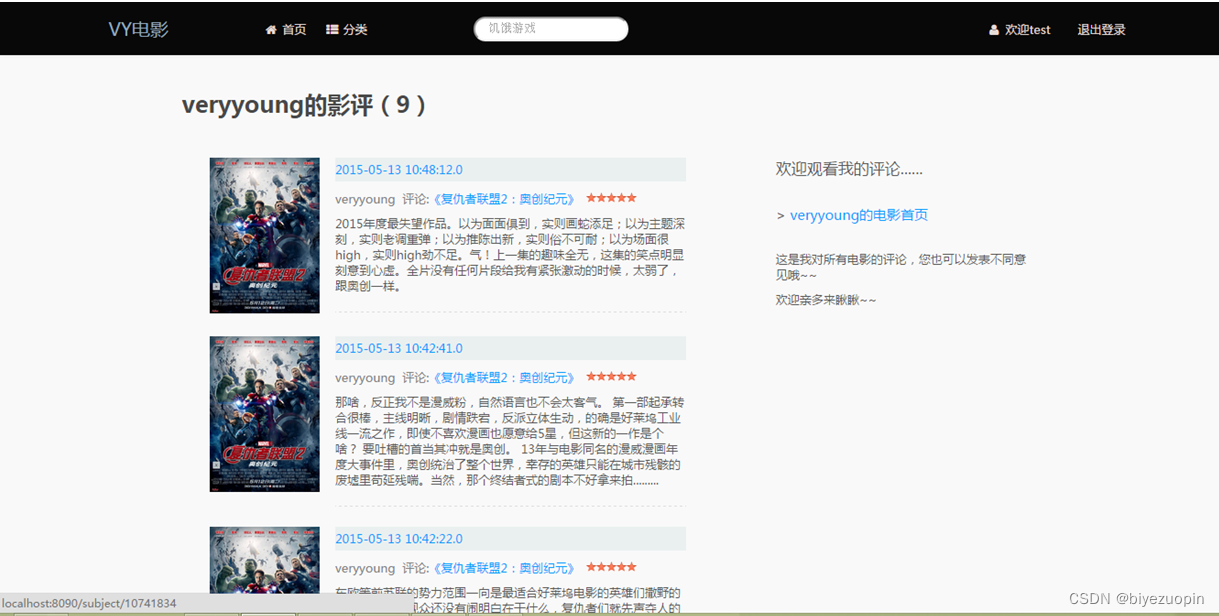Click review text starting 2015年度最失望作品
This screenshot has height=616, width=1219.
[x=510, y=255]
